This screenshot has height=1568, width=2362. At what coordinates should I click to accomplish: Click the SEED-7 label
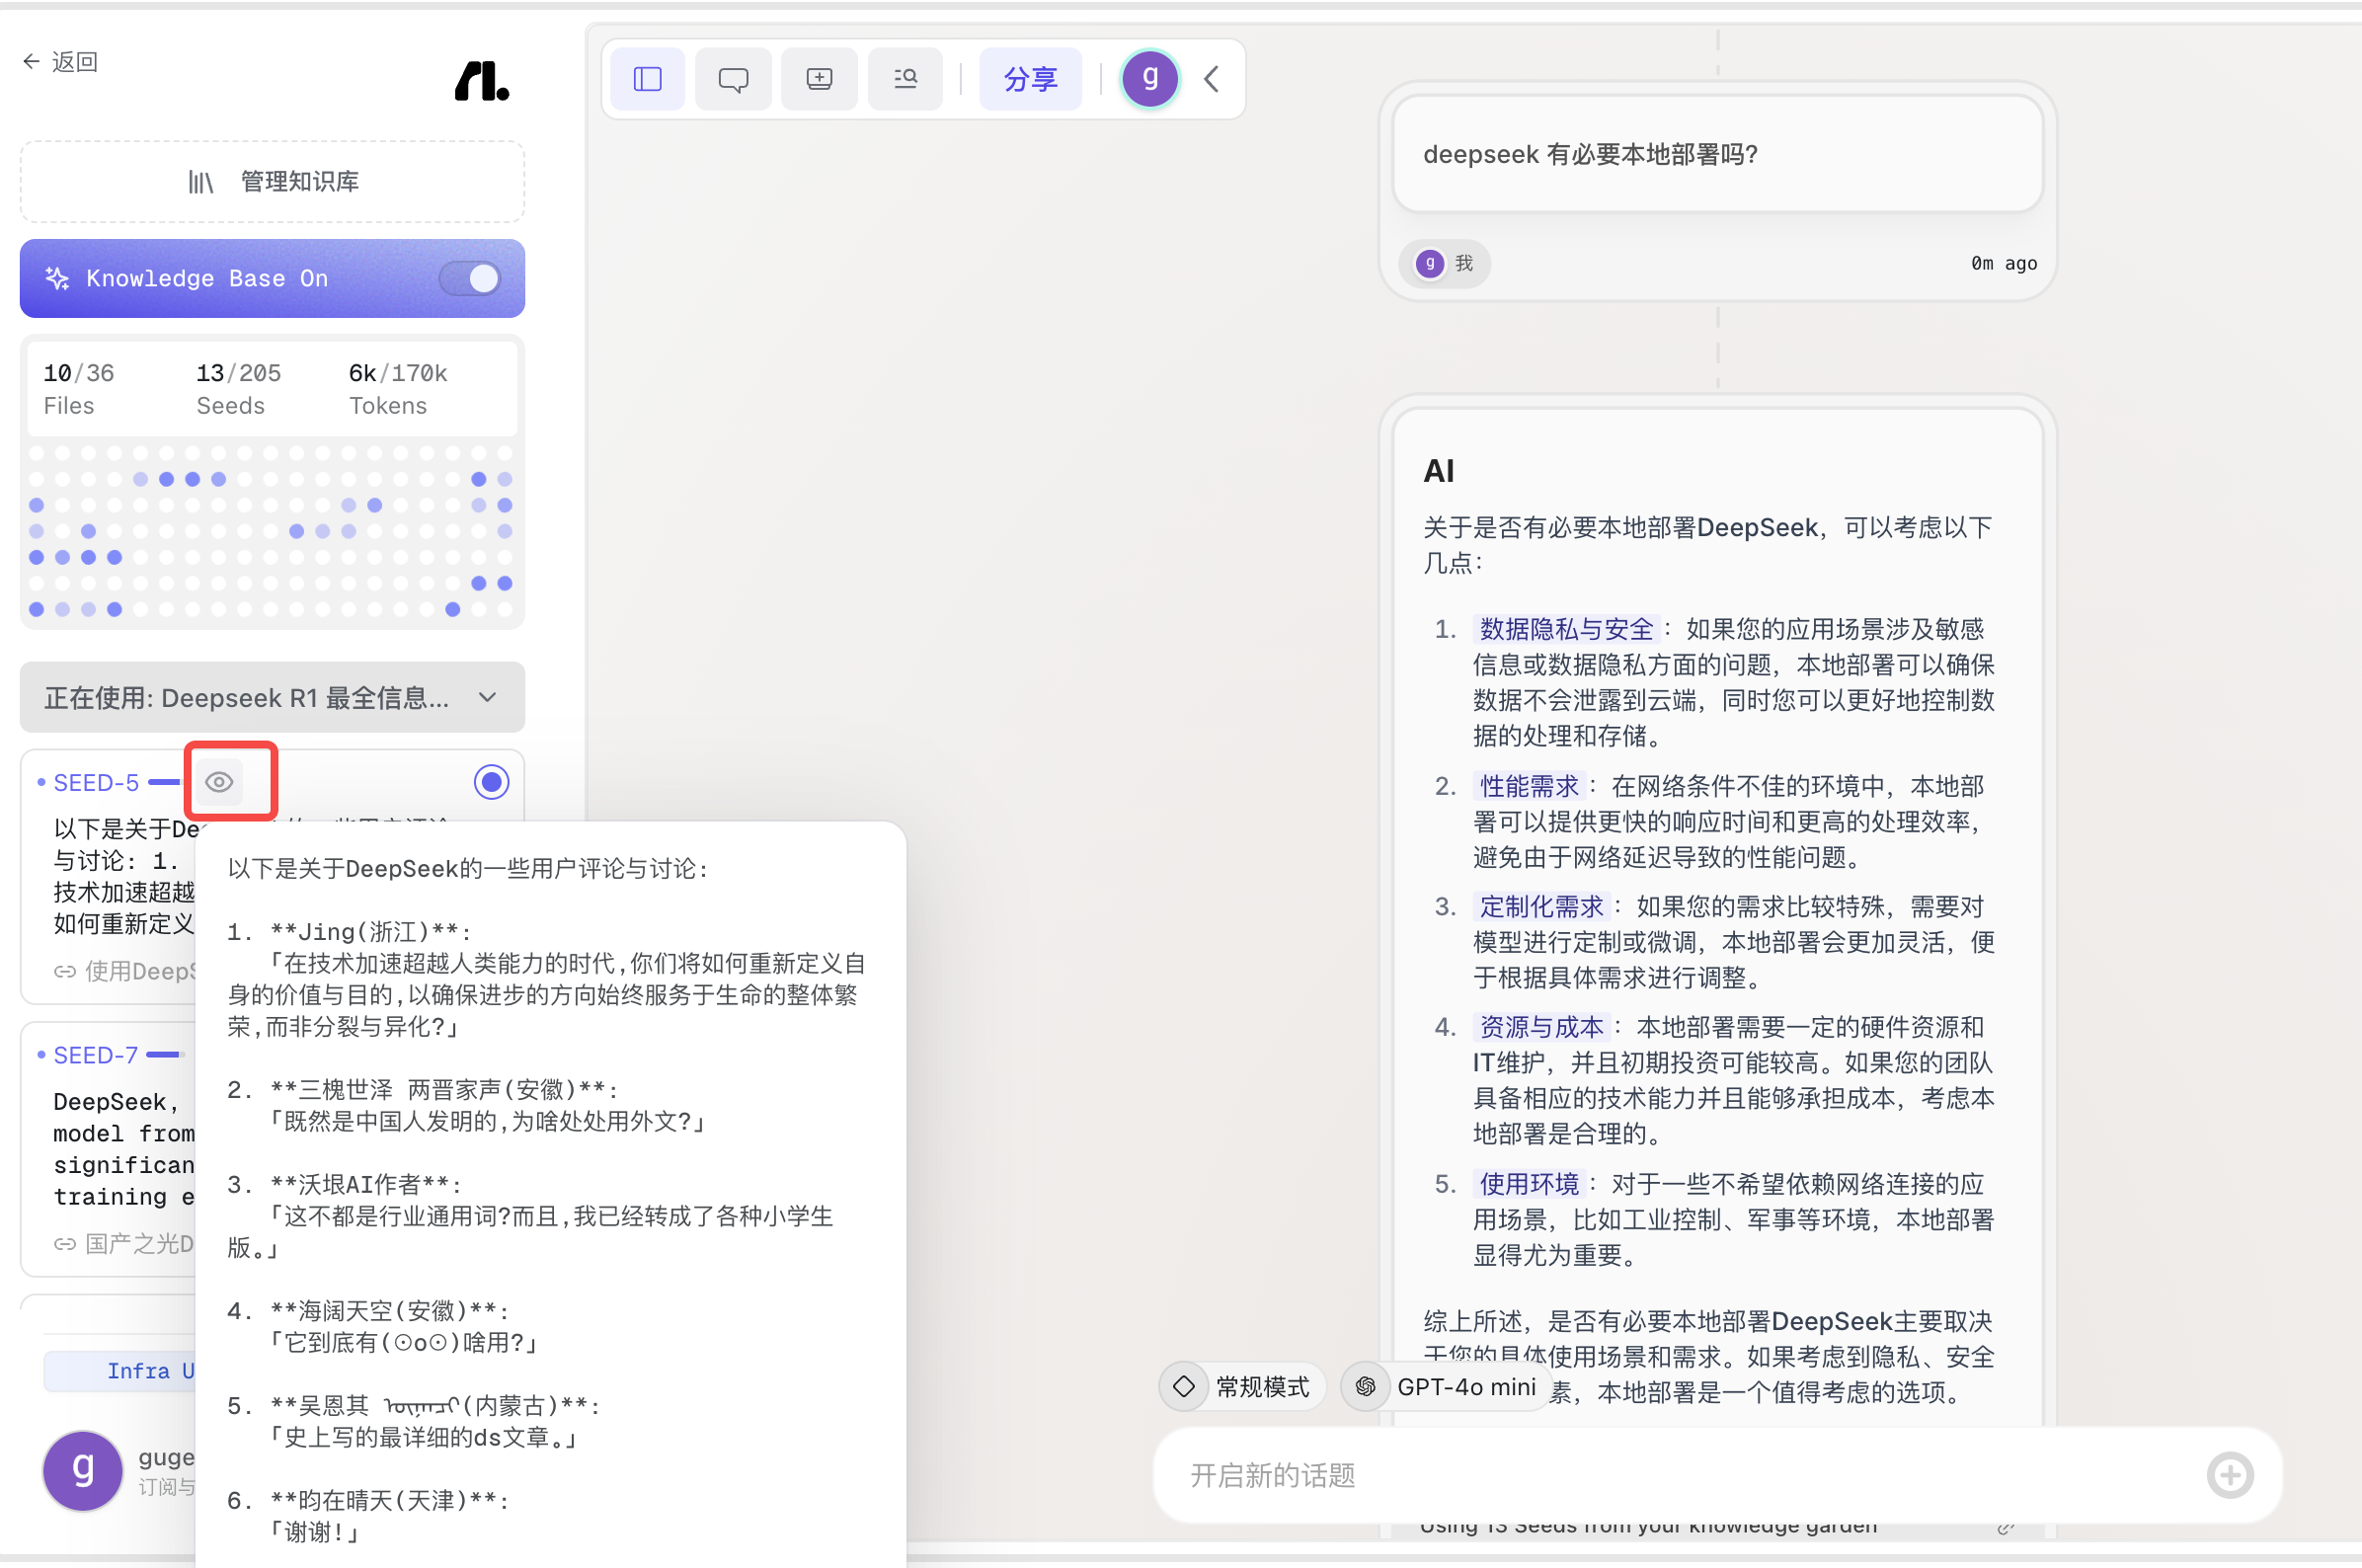click(96, 1055)
